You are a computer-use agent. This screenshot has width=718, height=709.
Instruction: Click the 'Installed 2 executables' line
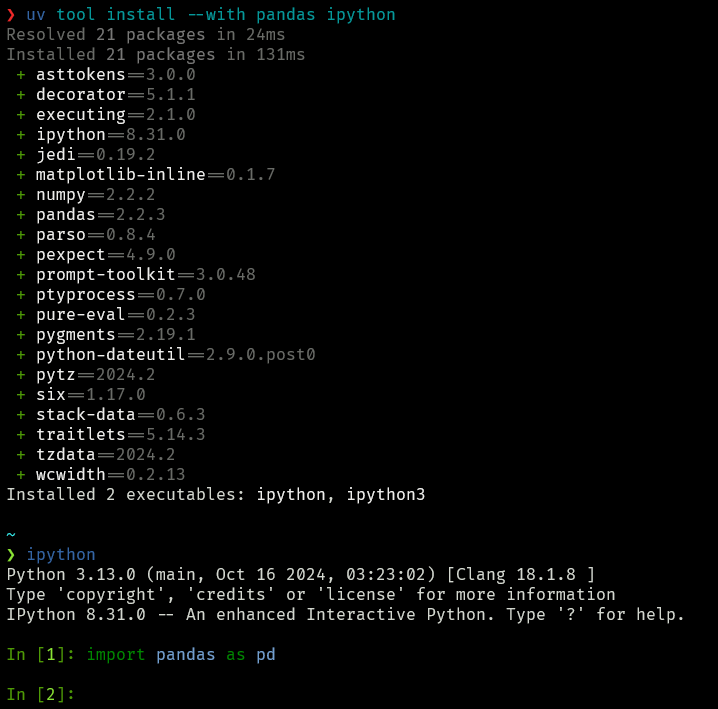click(x=216, y=495)
